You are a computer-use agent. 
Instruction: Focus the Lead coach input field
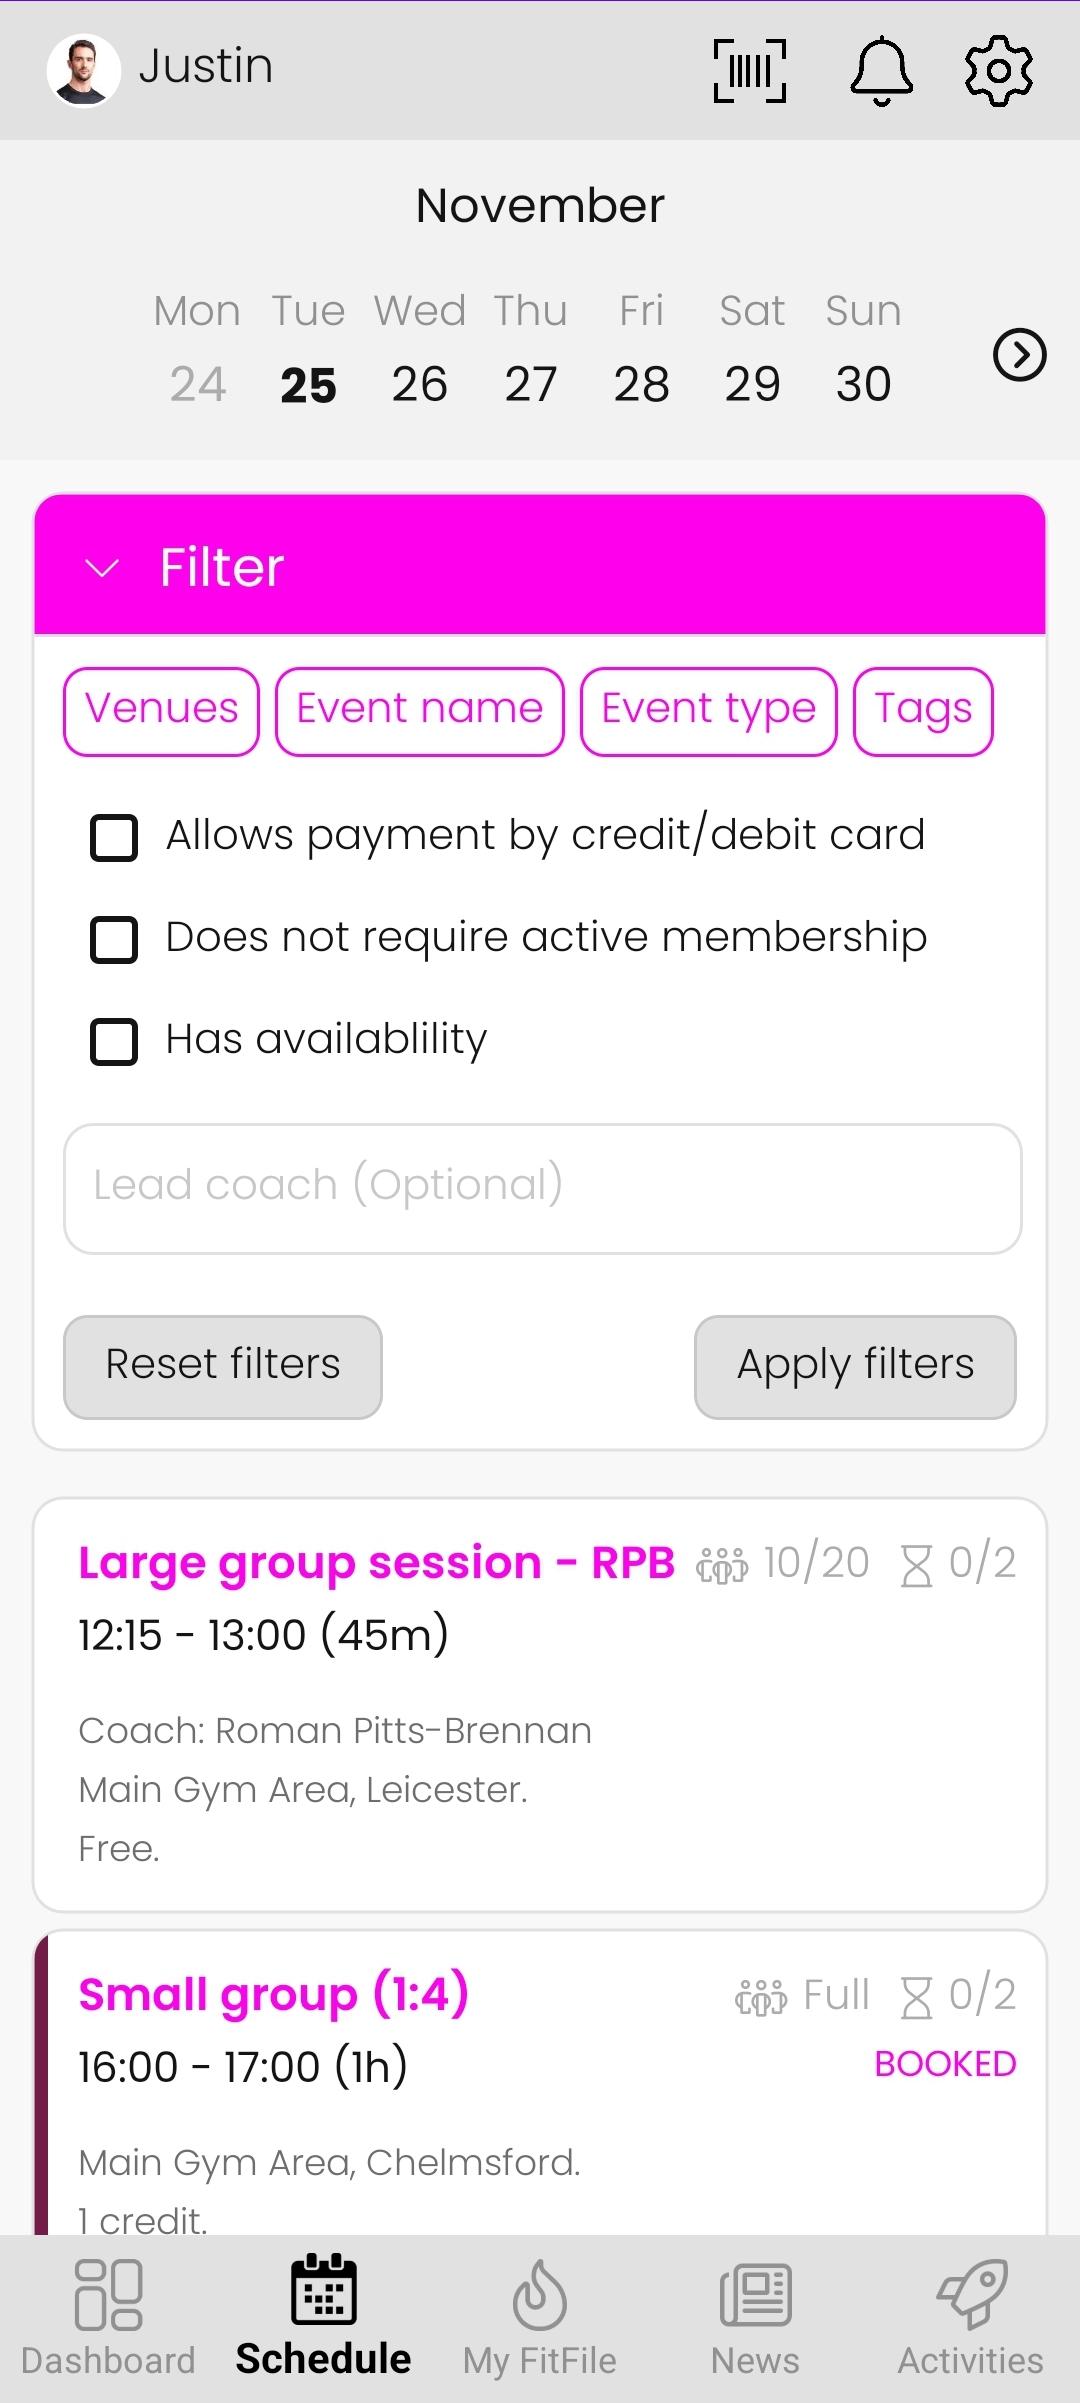(x=542, y=1188)
